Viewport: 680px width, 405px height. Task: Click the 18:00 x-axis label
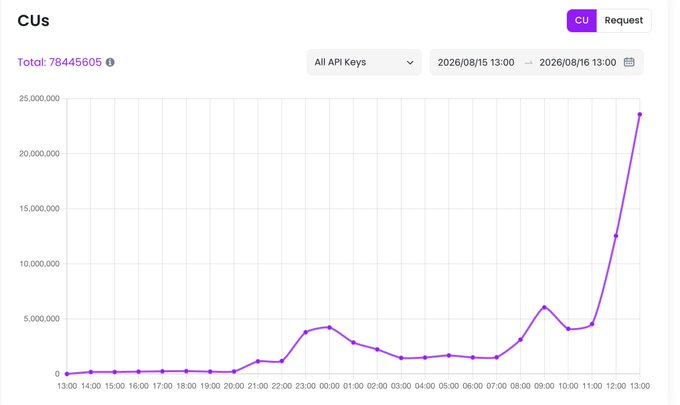pos(186,386)
